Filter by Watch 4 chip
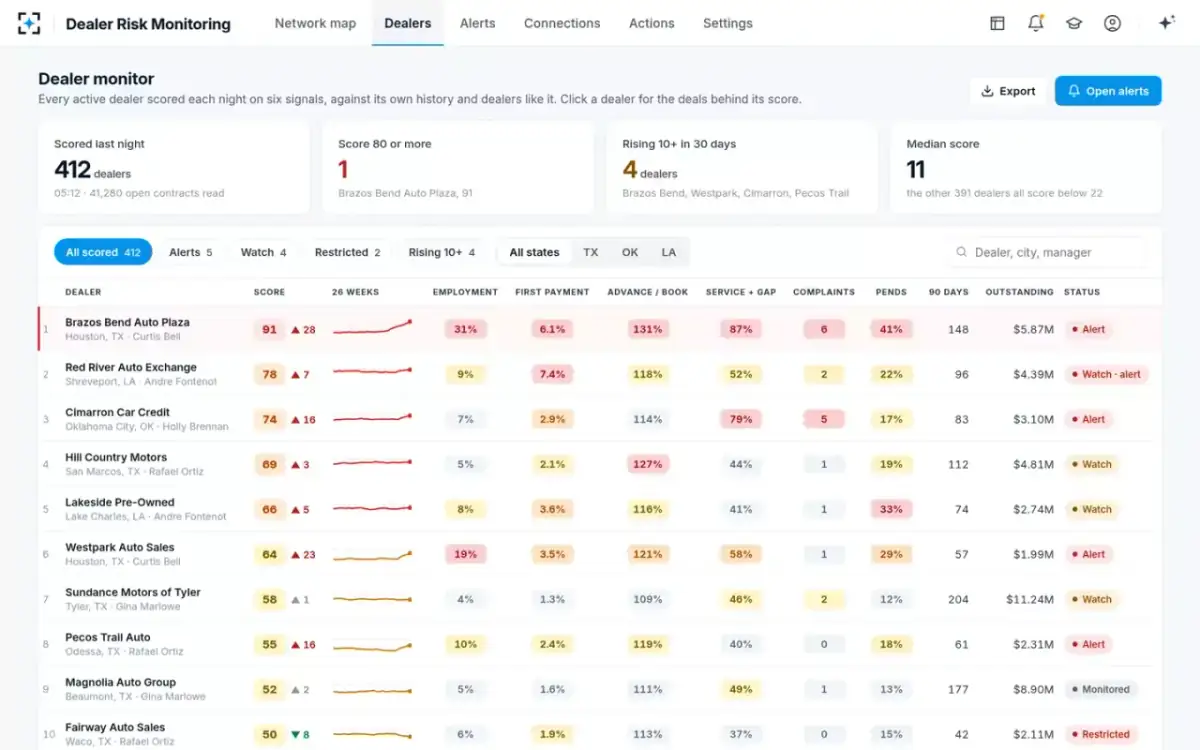Viewport: 1200px width, 750px height. tap(263, 253)
